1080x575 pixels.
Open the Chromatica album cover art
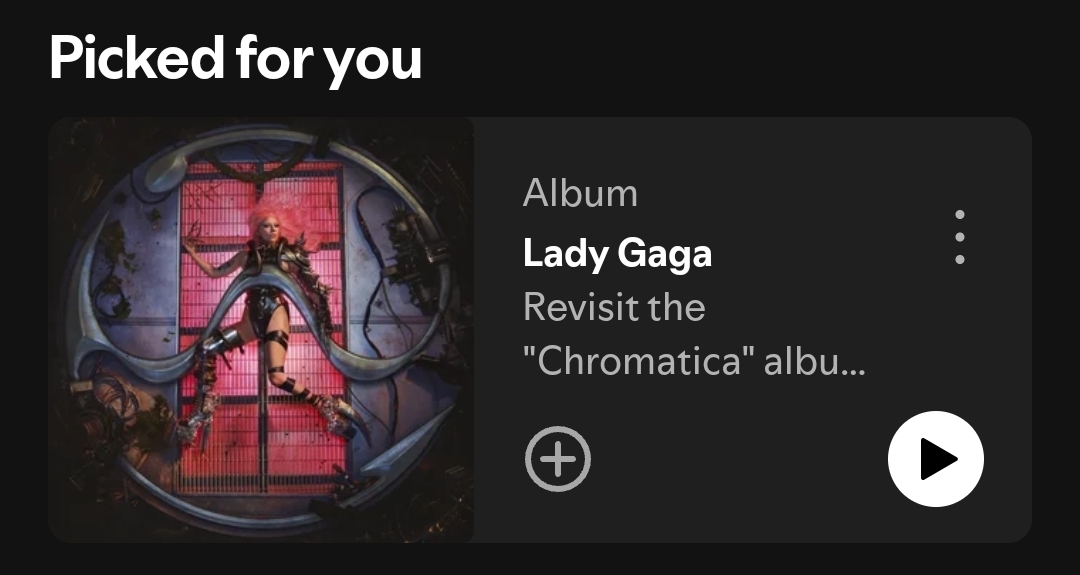(x=261, y=330)
